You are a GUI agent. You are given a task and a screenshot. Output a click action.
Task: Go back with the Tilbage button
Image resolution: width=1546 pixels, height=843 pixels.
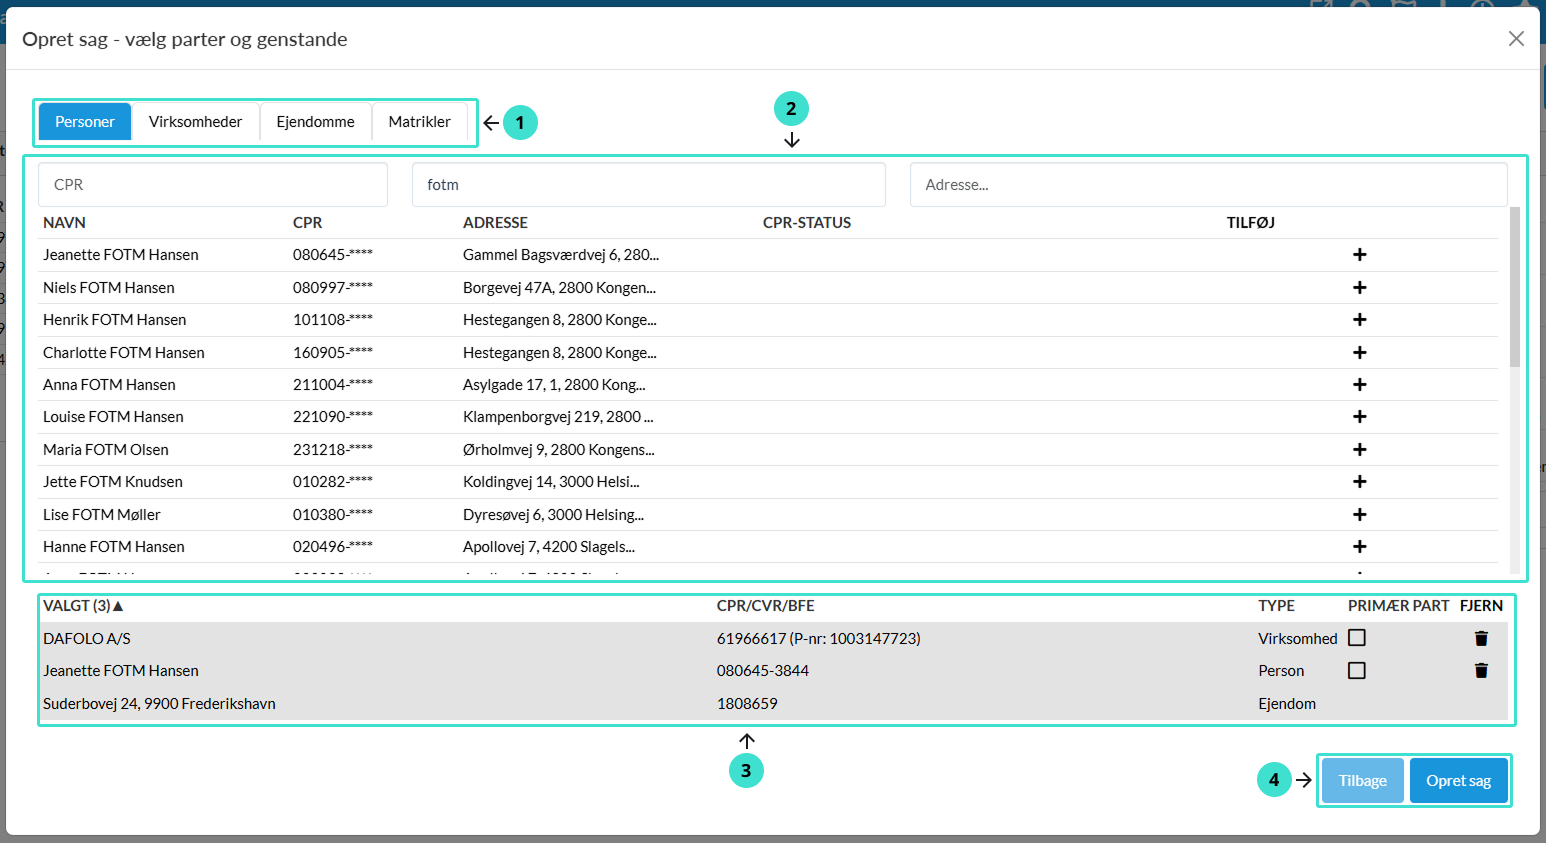tap(1362, 781)
